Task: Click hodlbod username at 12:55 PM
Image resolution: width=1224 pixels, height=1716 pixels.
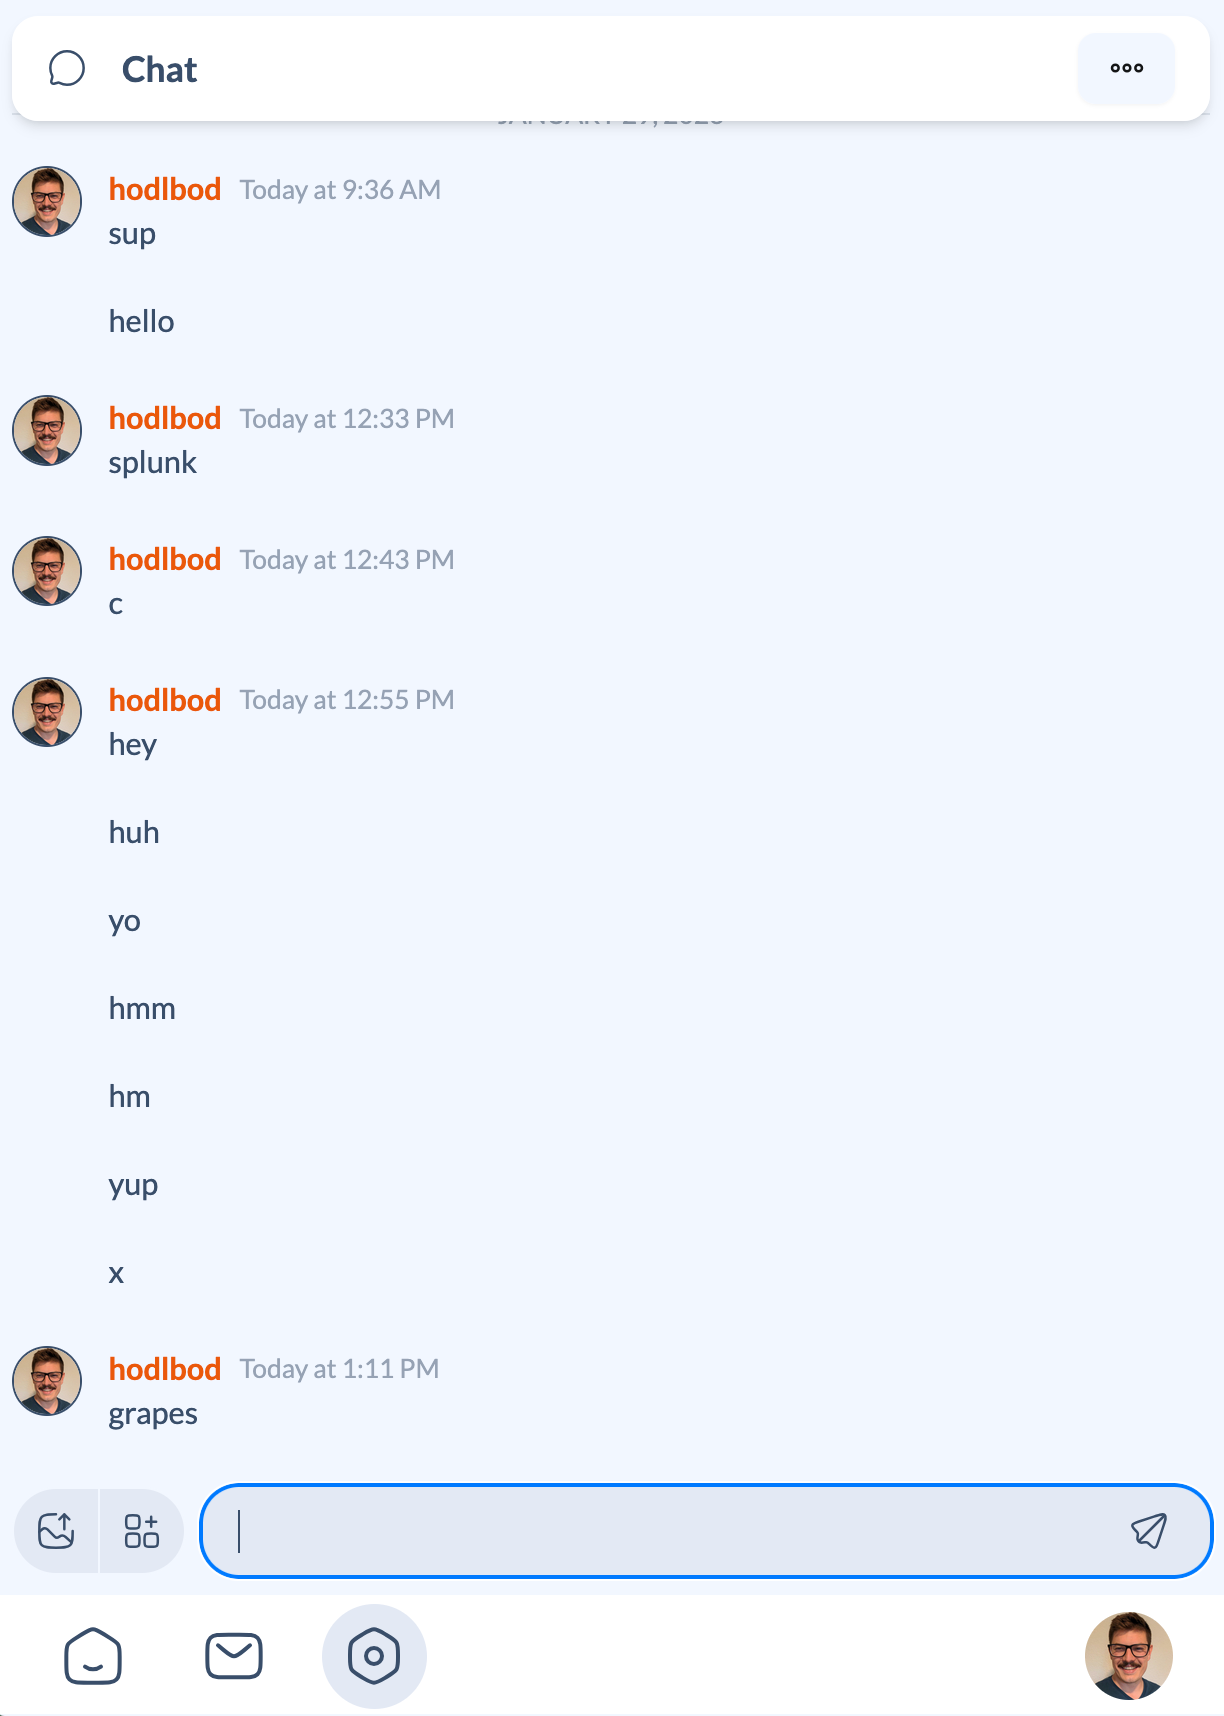Action: pyautogui.click(x=165, y=700)
